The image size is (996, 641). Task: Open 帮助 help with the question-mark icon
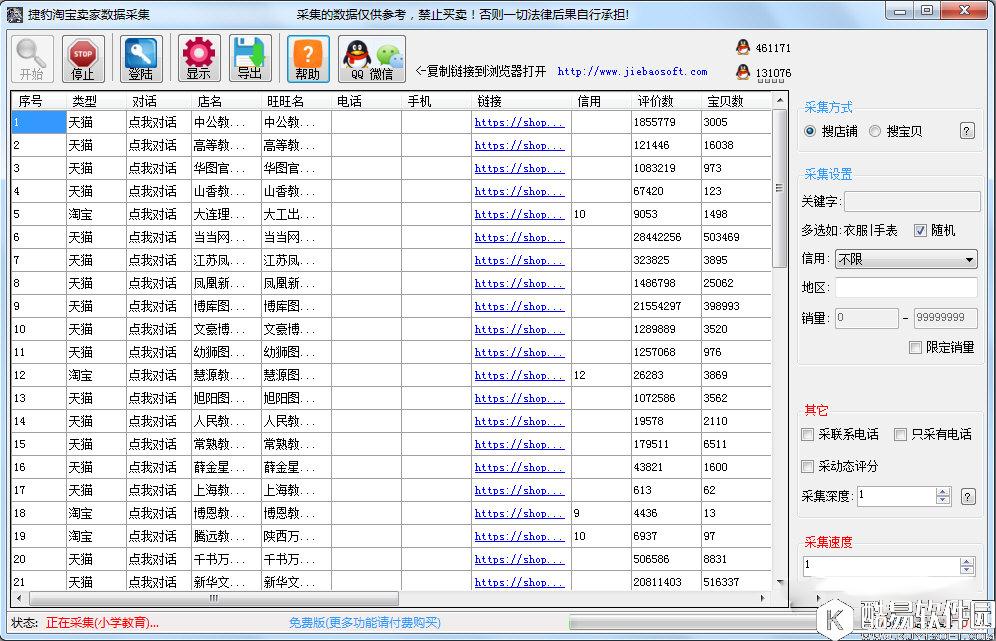pos(308,58)
